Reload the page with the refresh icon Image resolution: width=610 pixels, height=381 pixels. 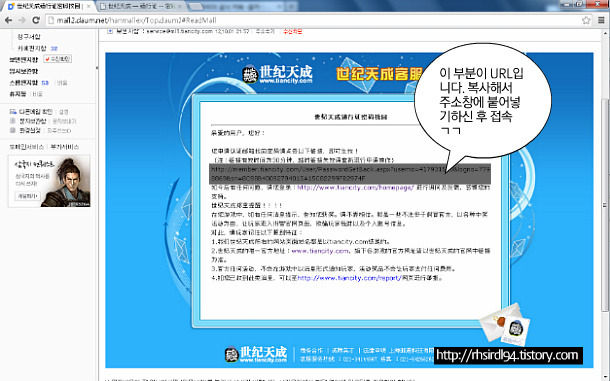(x=36, y=20)
